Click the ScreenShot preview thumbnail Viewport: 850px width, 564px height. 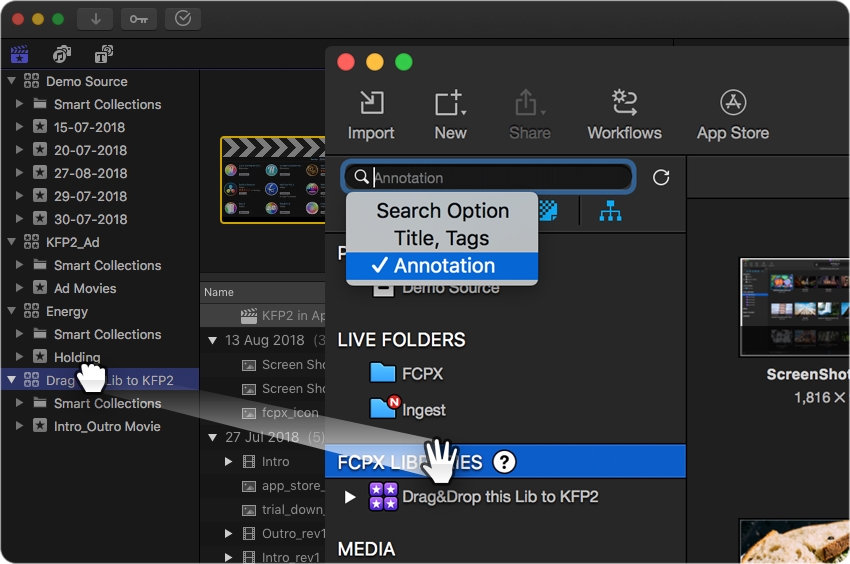[795, 307]
